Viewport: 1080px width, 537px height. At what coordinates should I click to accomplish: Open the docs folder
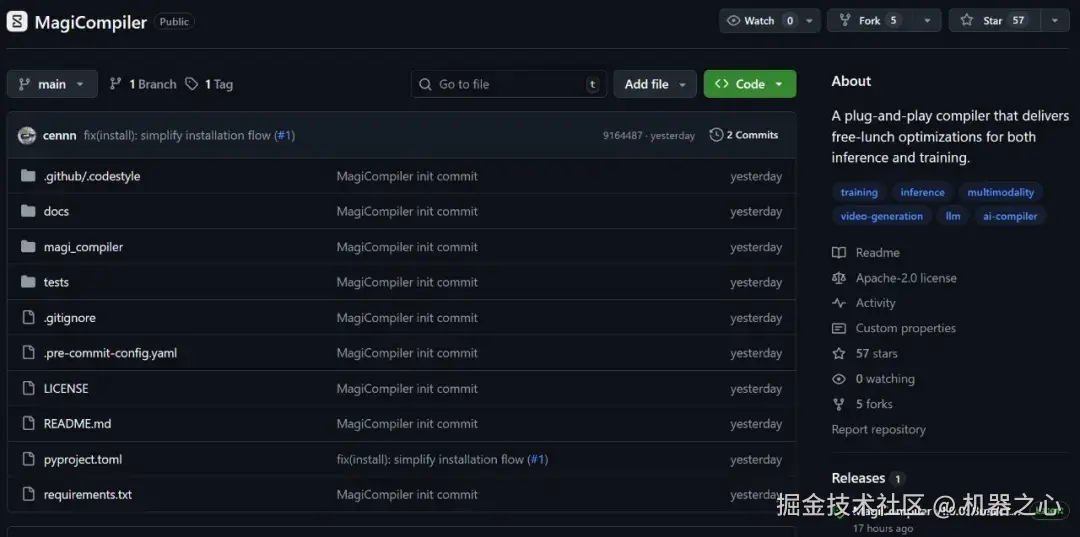pyautogui.click(x=56, y=211)
